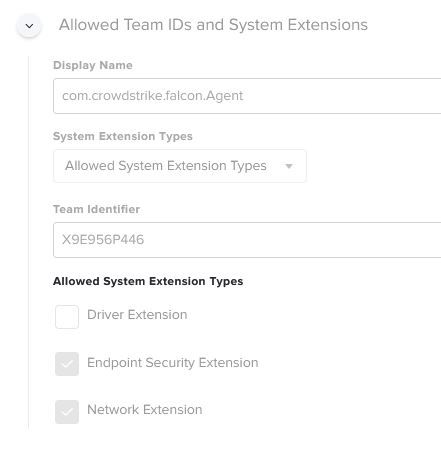The image size is (441, 454).
Task: Open the Allowed System Extension Types dropdown
Action: pyautogui.click(x=180, y=166)
